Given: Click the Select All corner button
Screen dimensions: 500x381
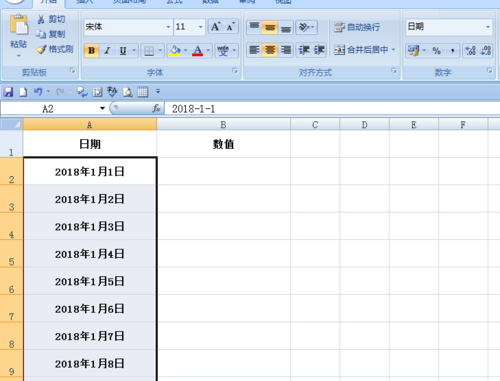Looking at the screenshot, I should (12, 125).
